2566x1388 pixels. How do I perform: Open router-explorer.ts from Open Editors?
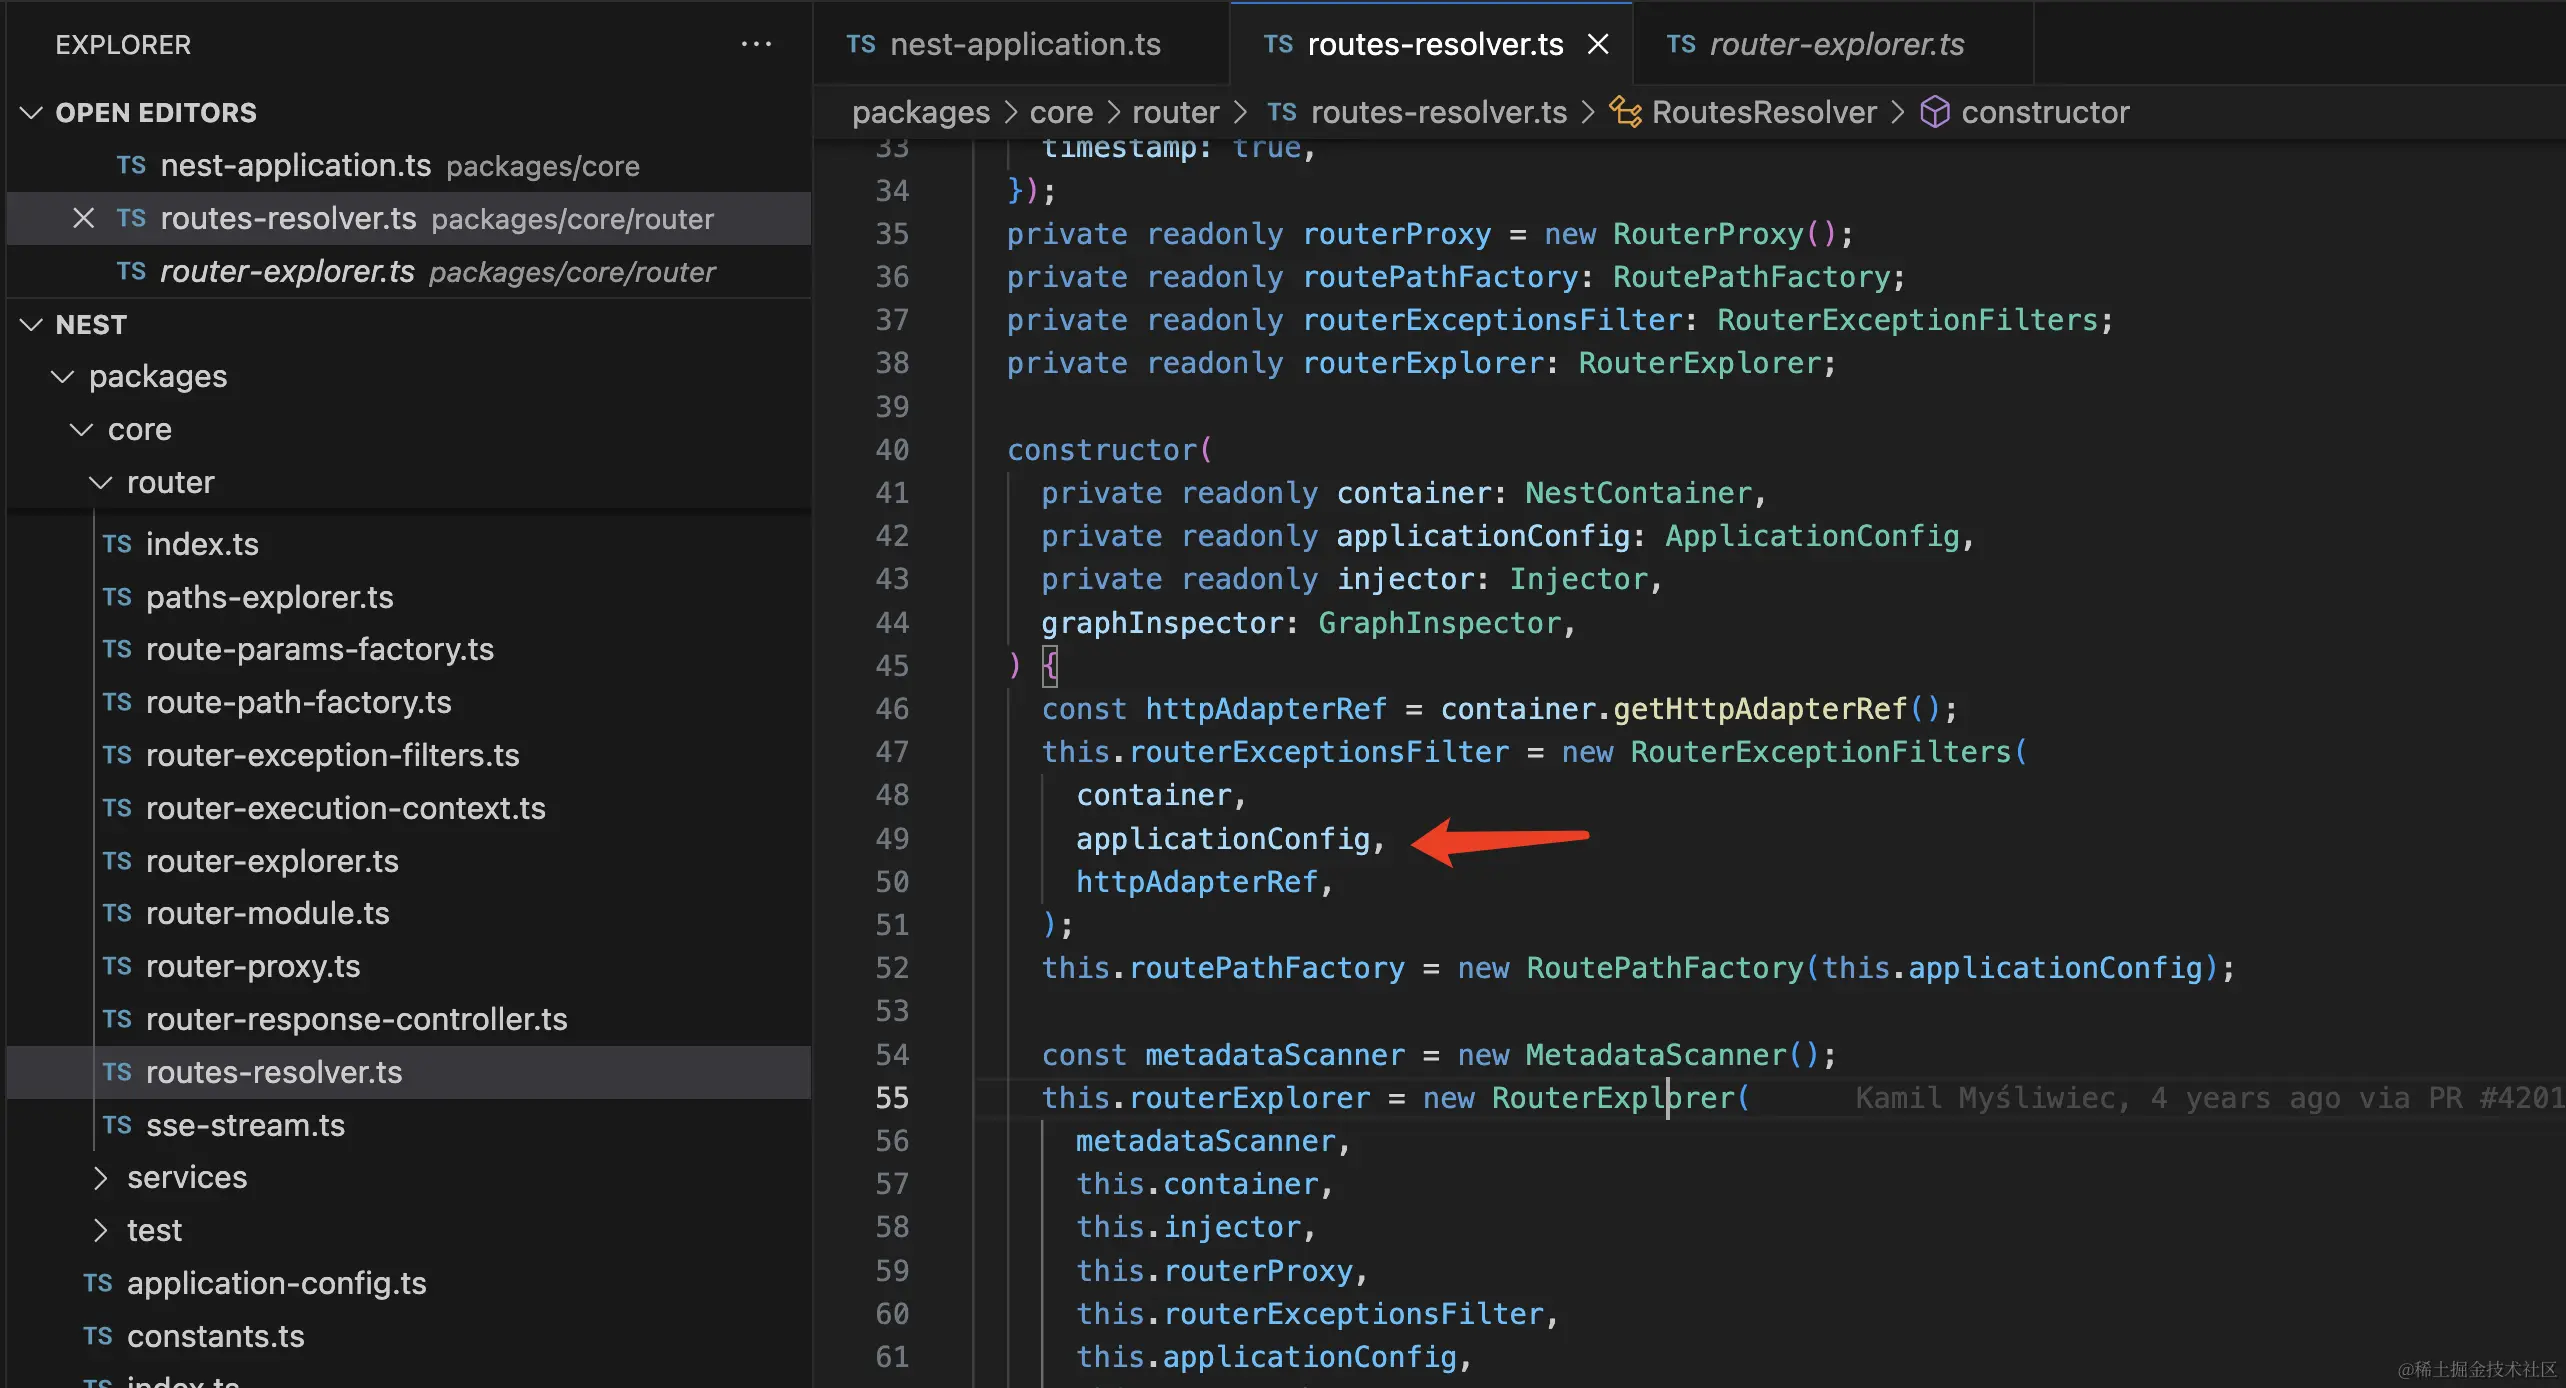point(408,271)
